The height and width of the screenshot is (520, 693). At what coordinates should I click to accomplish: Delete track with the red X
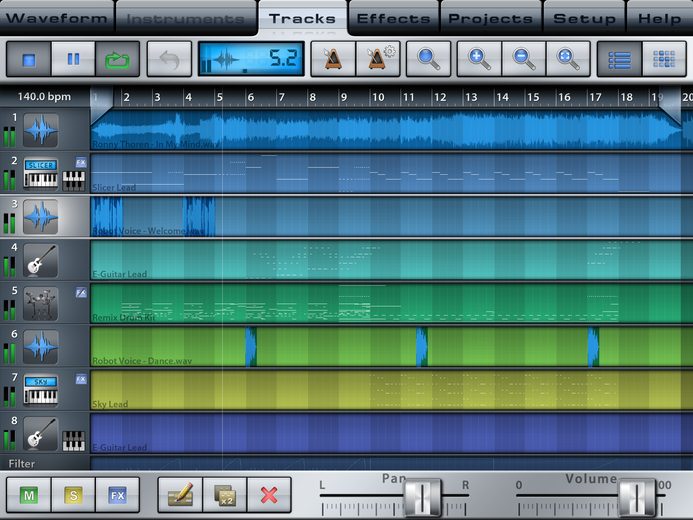[x=269, y=495]
